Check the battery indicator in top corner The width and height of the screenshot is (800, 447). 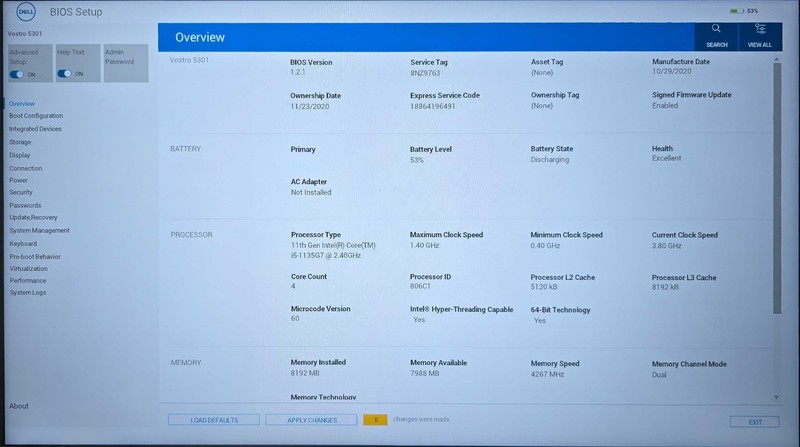pyautogui.click(x=744, y=11)
